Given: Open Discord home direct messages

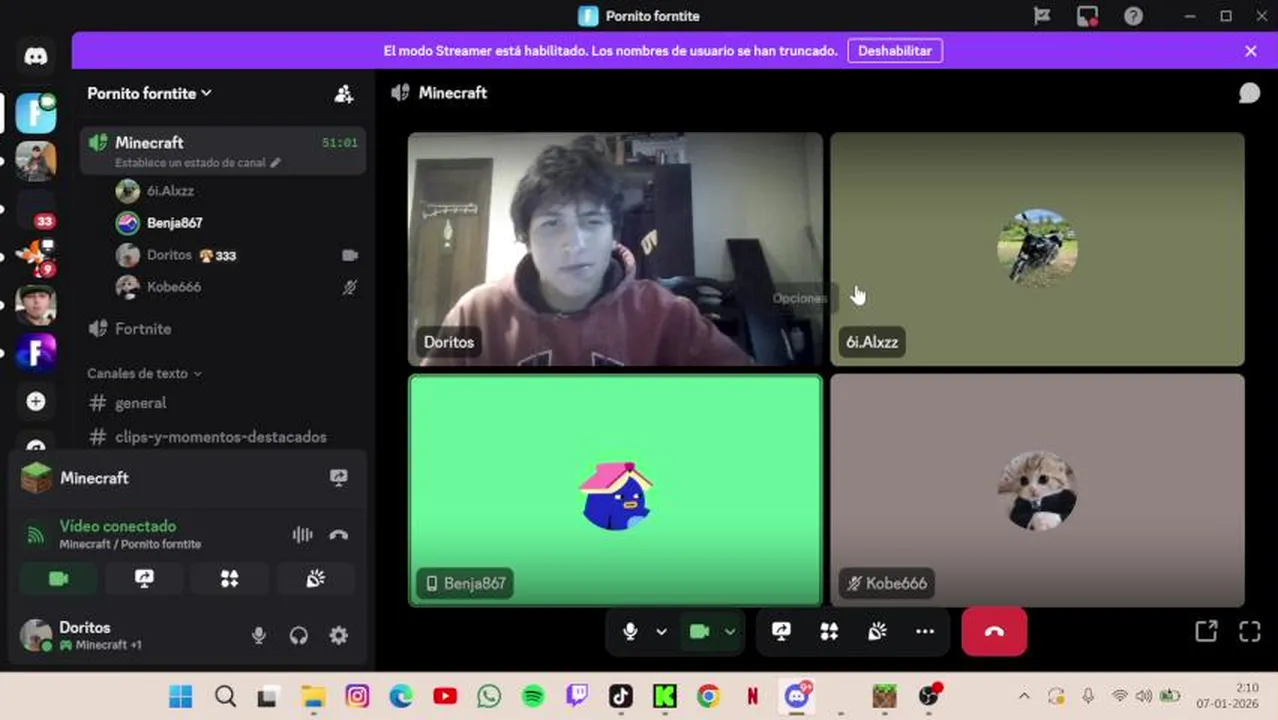Looking at the screenshot, I should click(36, 56).
